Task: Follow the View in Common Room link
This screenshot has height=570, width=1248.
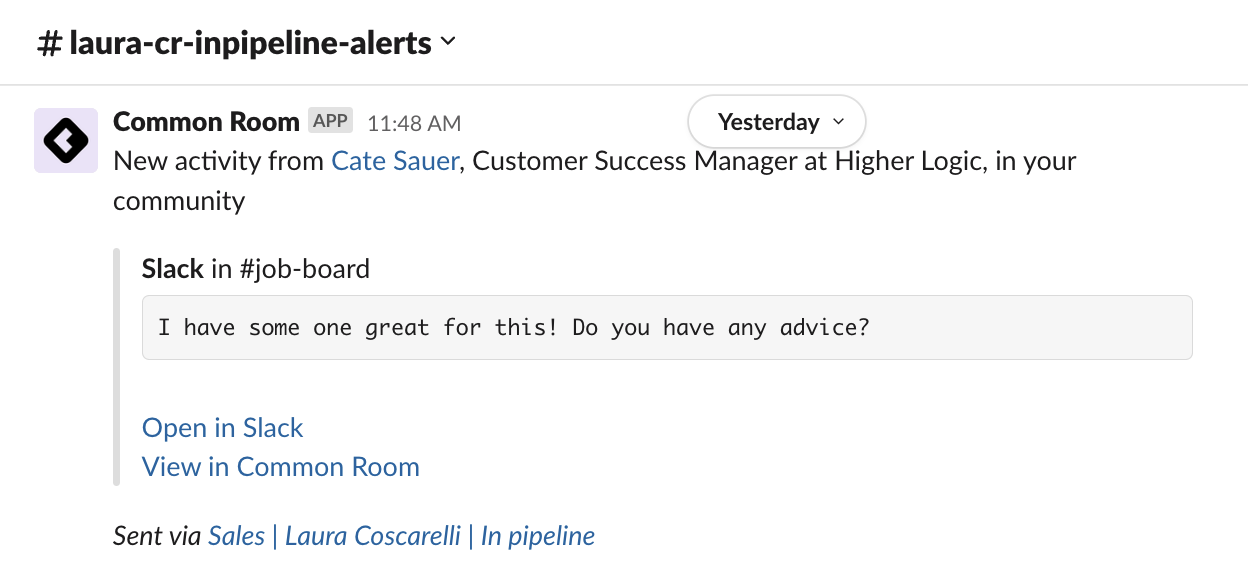Action: pos(280,467)
